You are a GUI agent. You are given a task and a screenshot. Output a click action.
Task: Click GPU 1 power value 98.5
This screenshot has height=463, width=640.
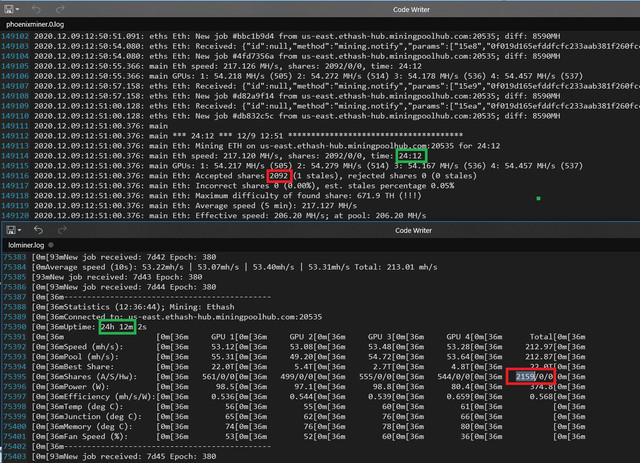coord(227,387)
